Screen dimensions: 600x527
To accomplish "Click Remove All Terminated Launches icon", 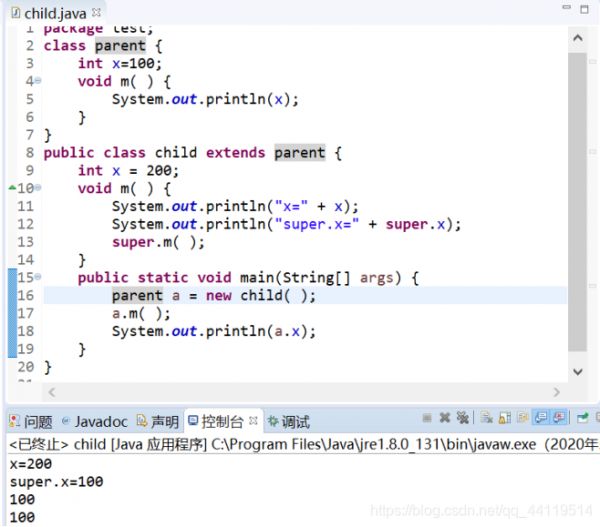I will coord(462,418).
